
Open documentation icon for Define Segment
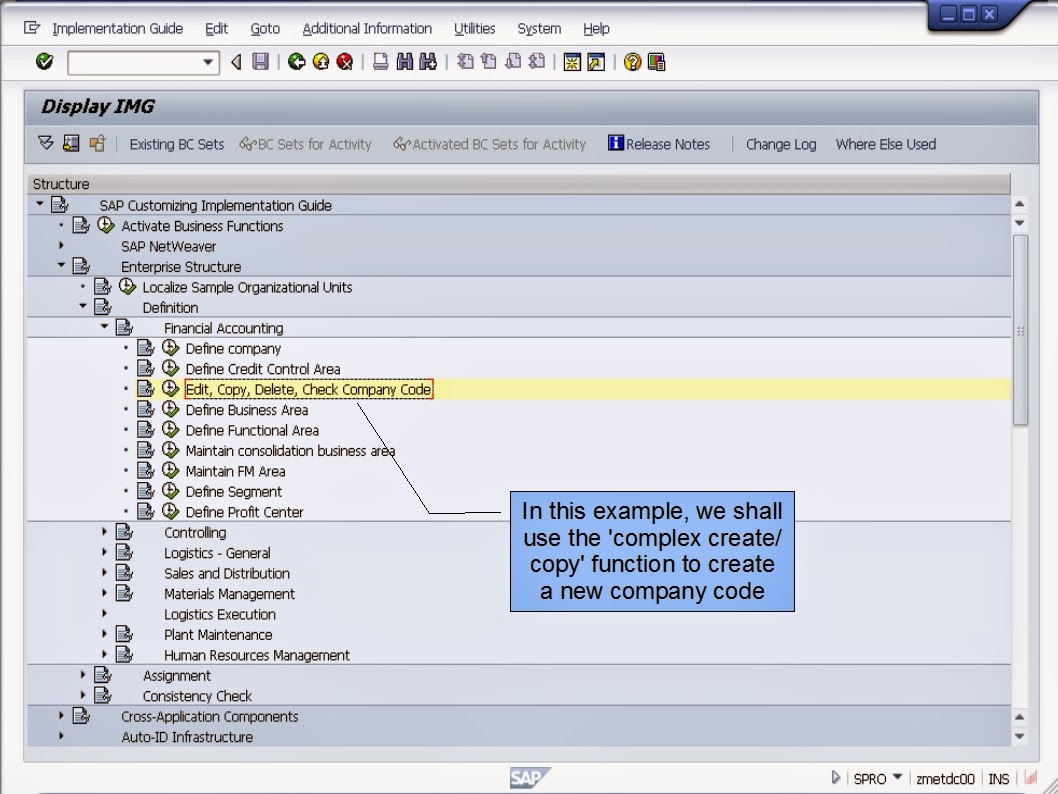[146, 491]
